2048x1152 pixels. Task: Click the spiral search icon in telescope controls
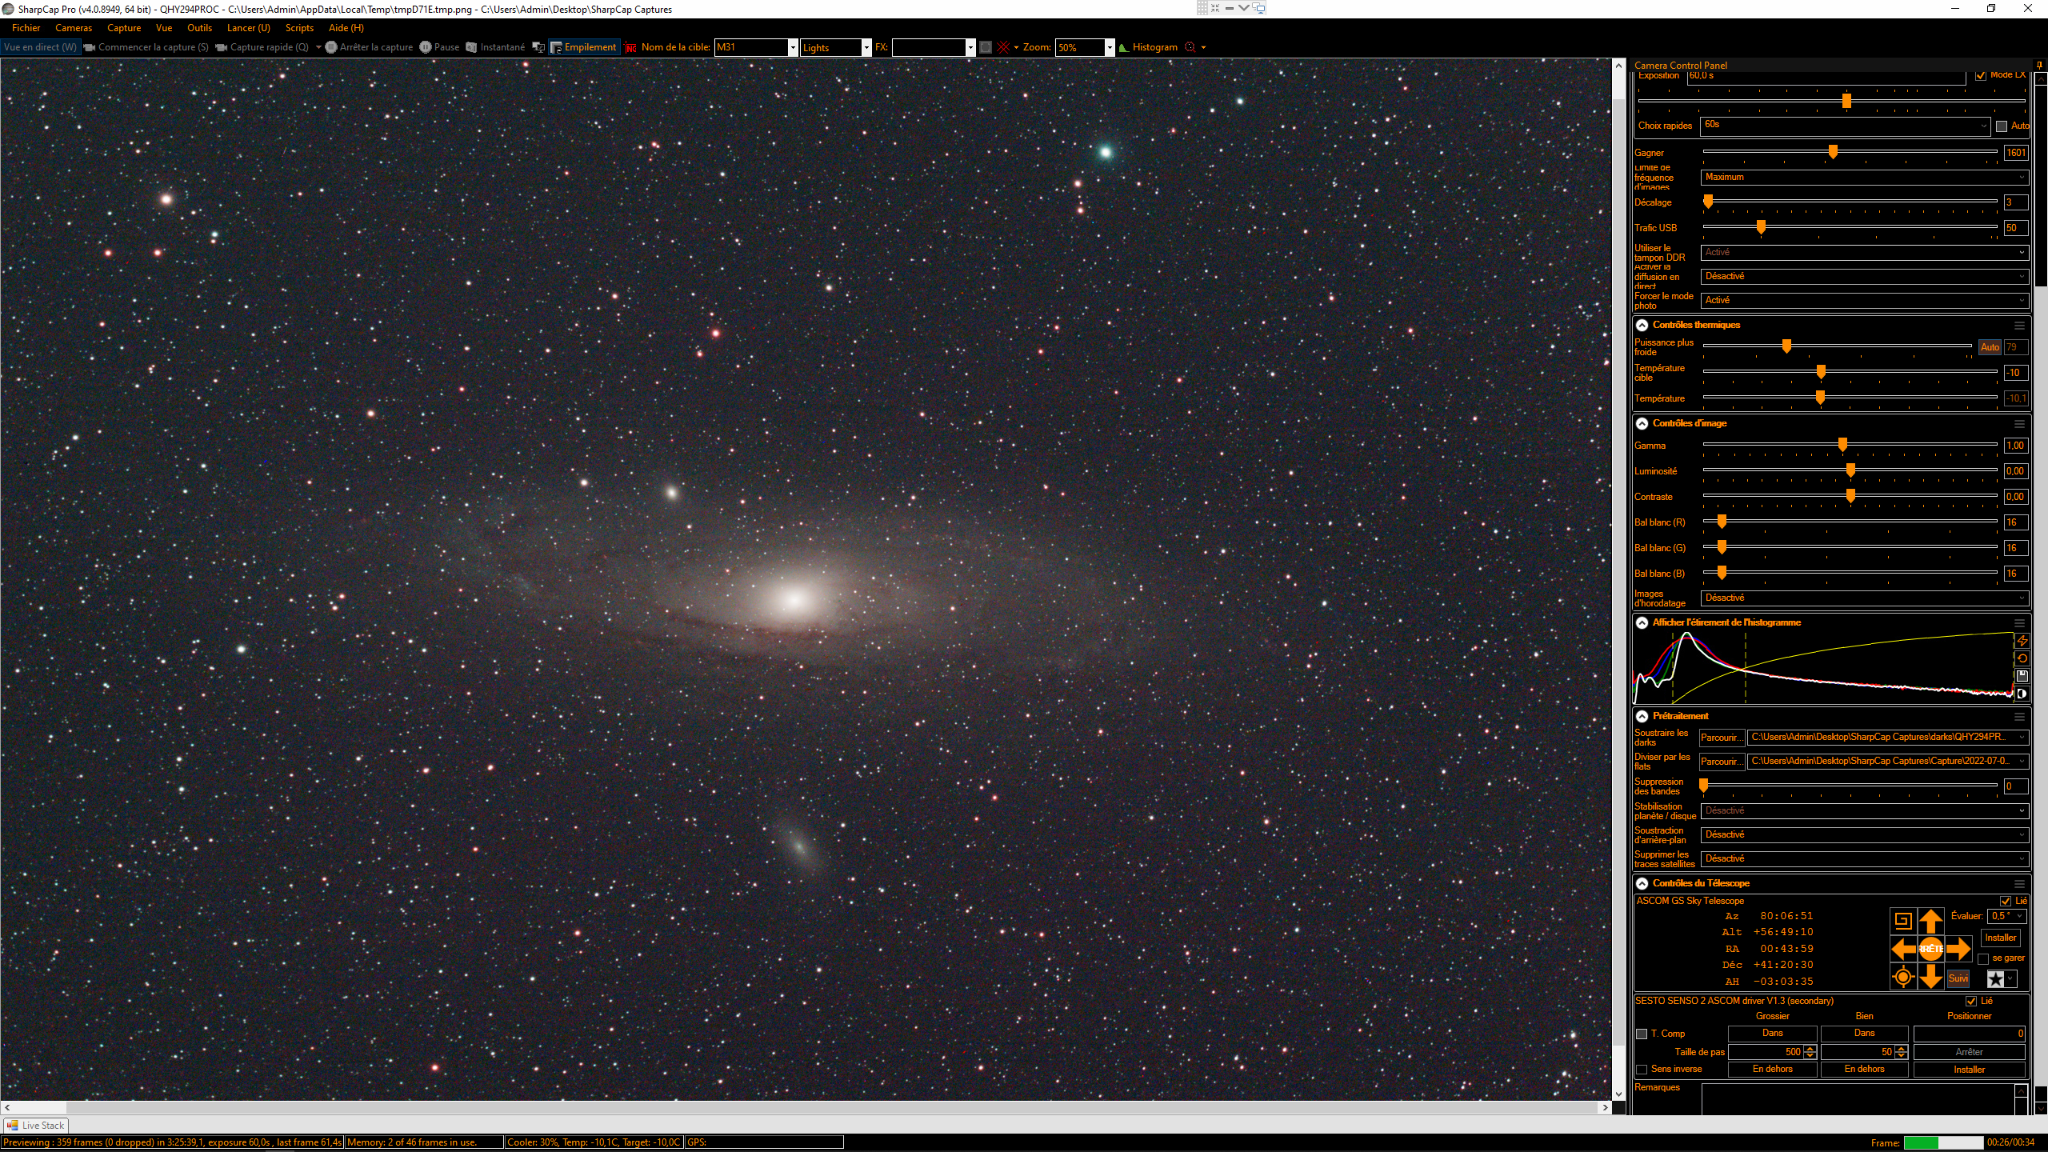pyautogui.click(x=1903, y=921)
